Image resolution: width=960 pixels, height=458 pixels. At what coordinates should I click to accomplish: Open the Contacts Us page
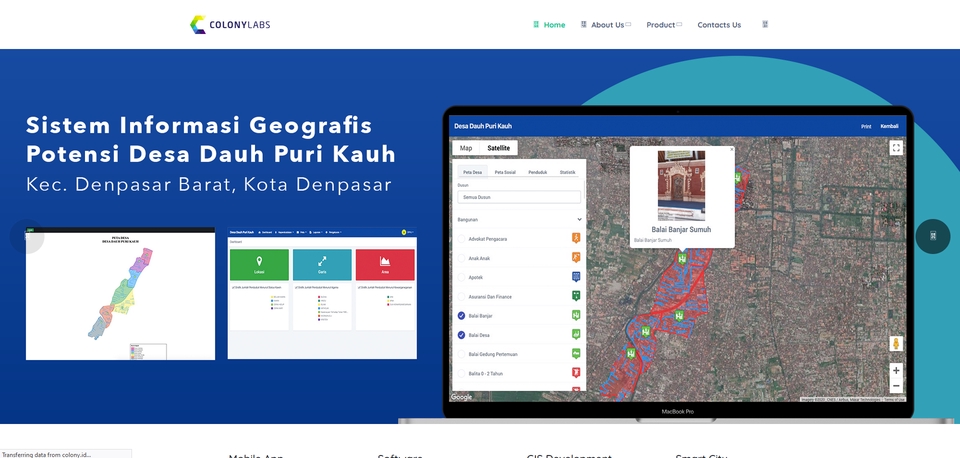point(719,25)
